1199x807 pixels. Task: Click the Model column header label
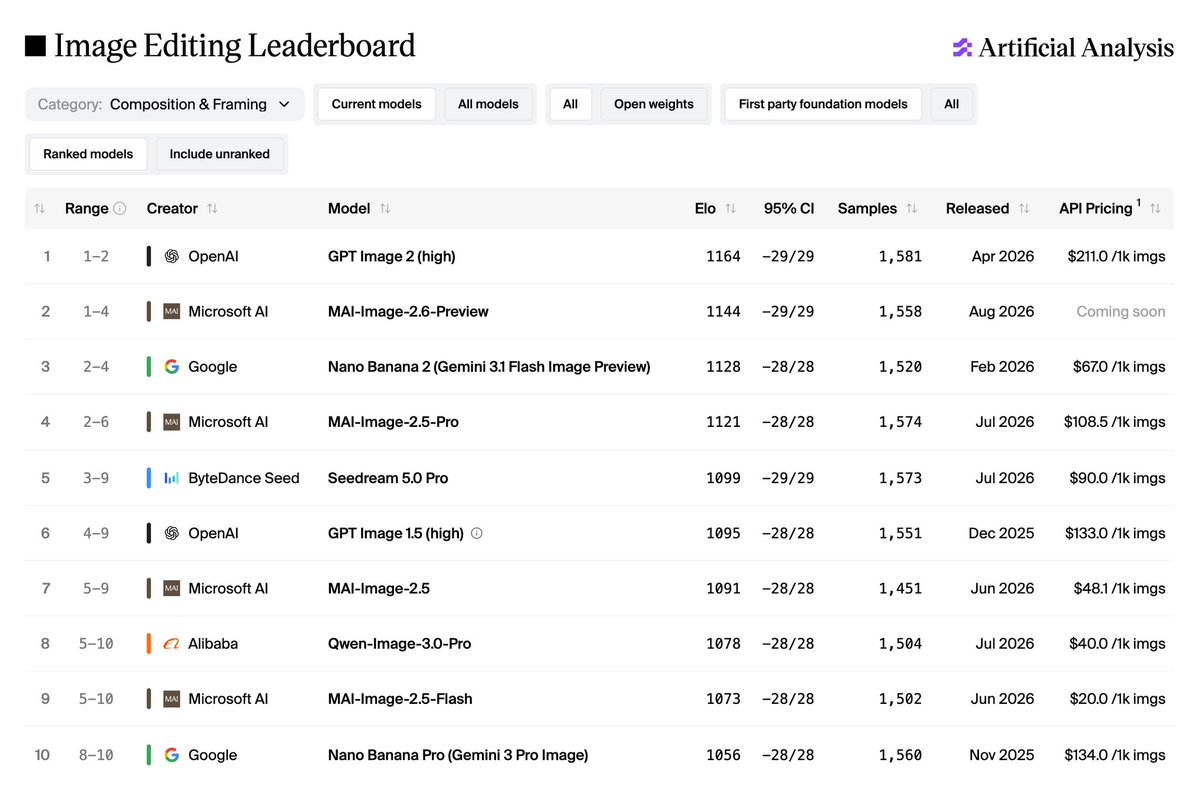point(349,209)
